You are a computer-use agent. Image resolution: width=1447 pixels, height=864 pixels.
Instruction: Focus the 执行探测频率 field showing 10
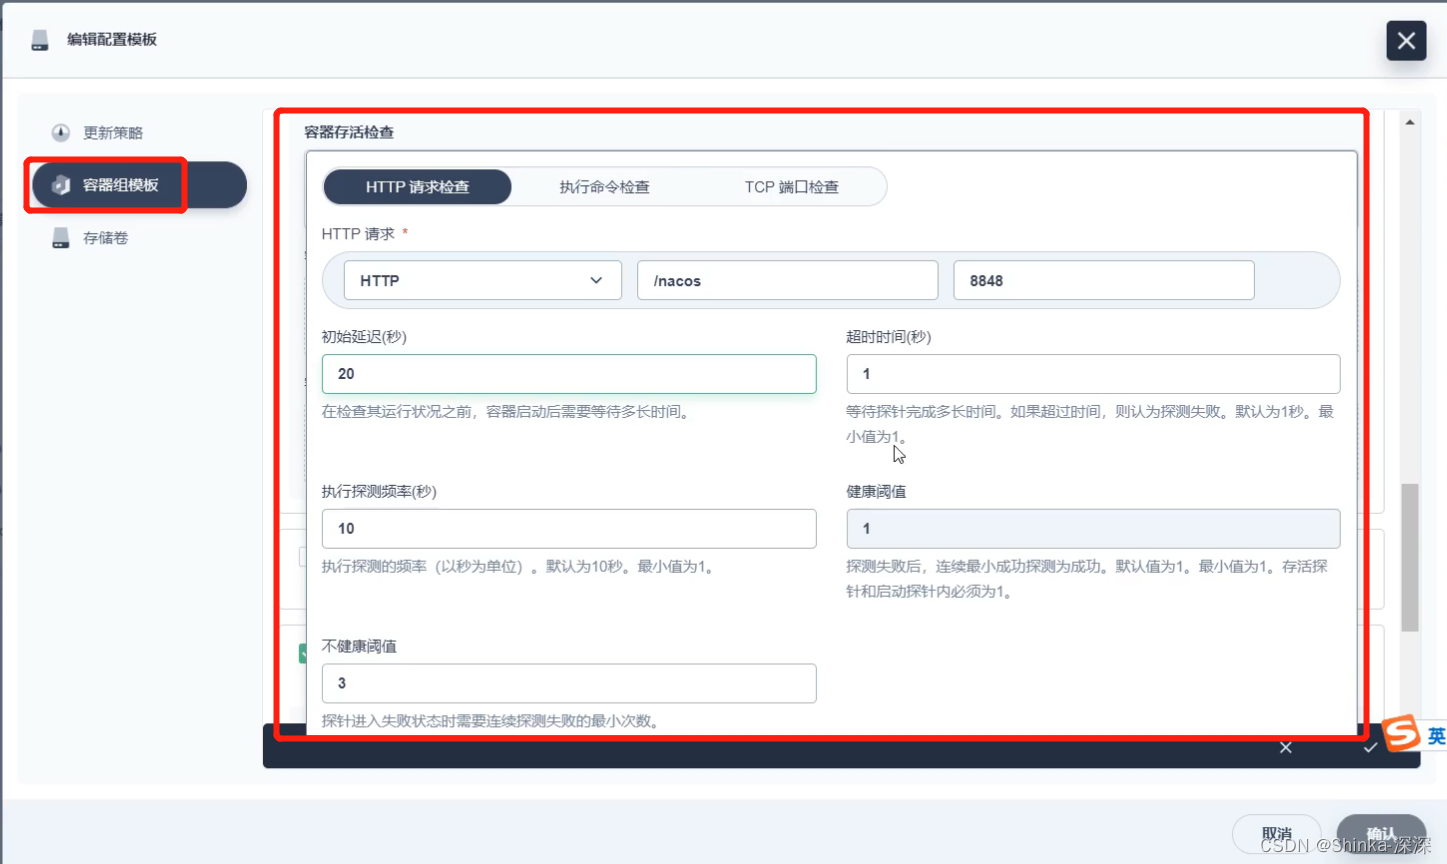click(x=569, y=529)
